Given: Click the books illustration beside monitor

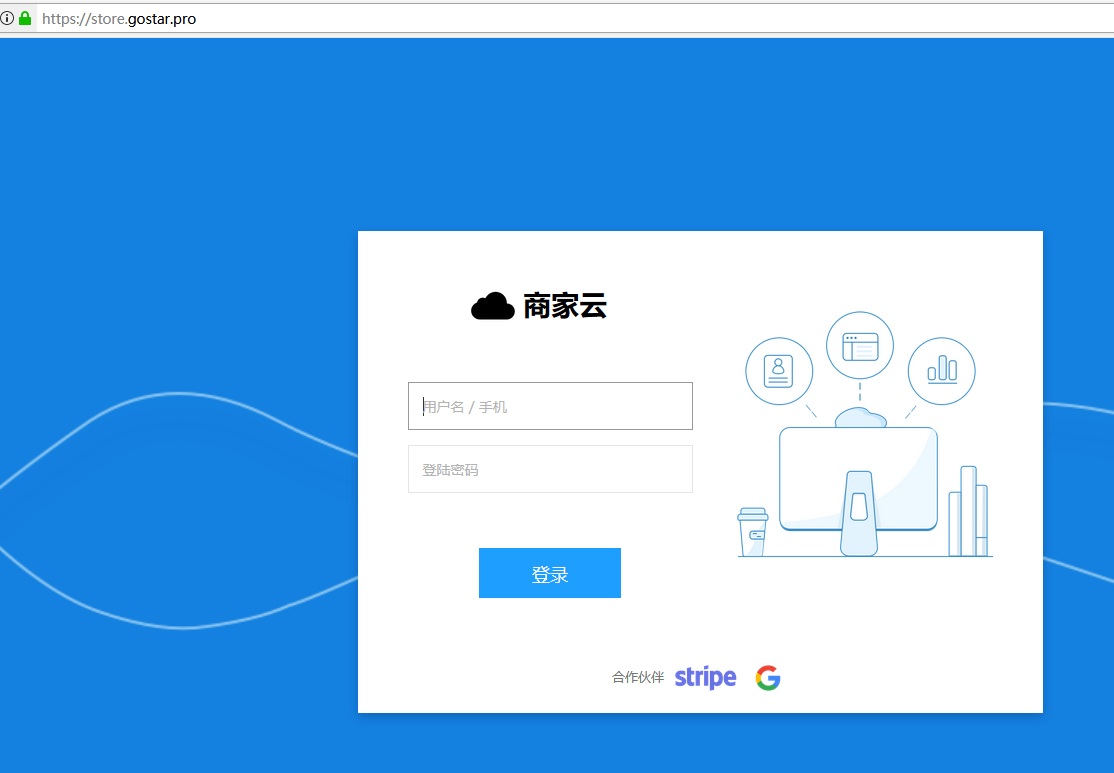Looking at the screenshot, I should point(968,511).
